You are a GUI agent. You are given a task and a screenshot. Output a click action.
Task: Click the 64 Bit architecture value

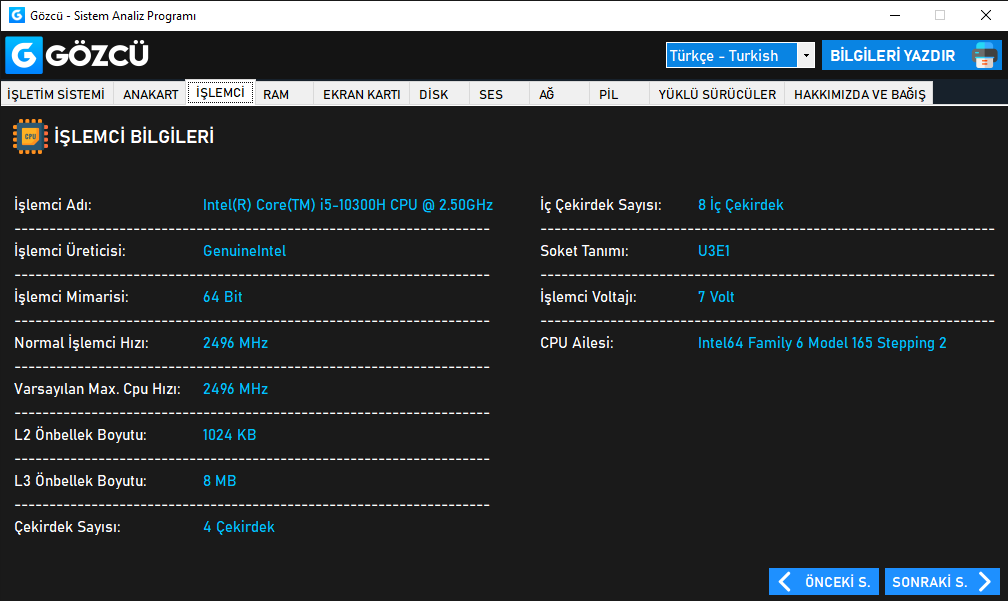click(222, 297)
